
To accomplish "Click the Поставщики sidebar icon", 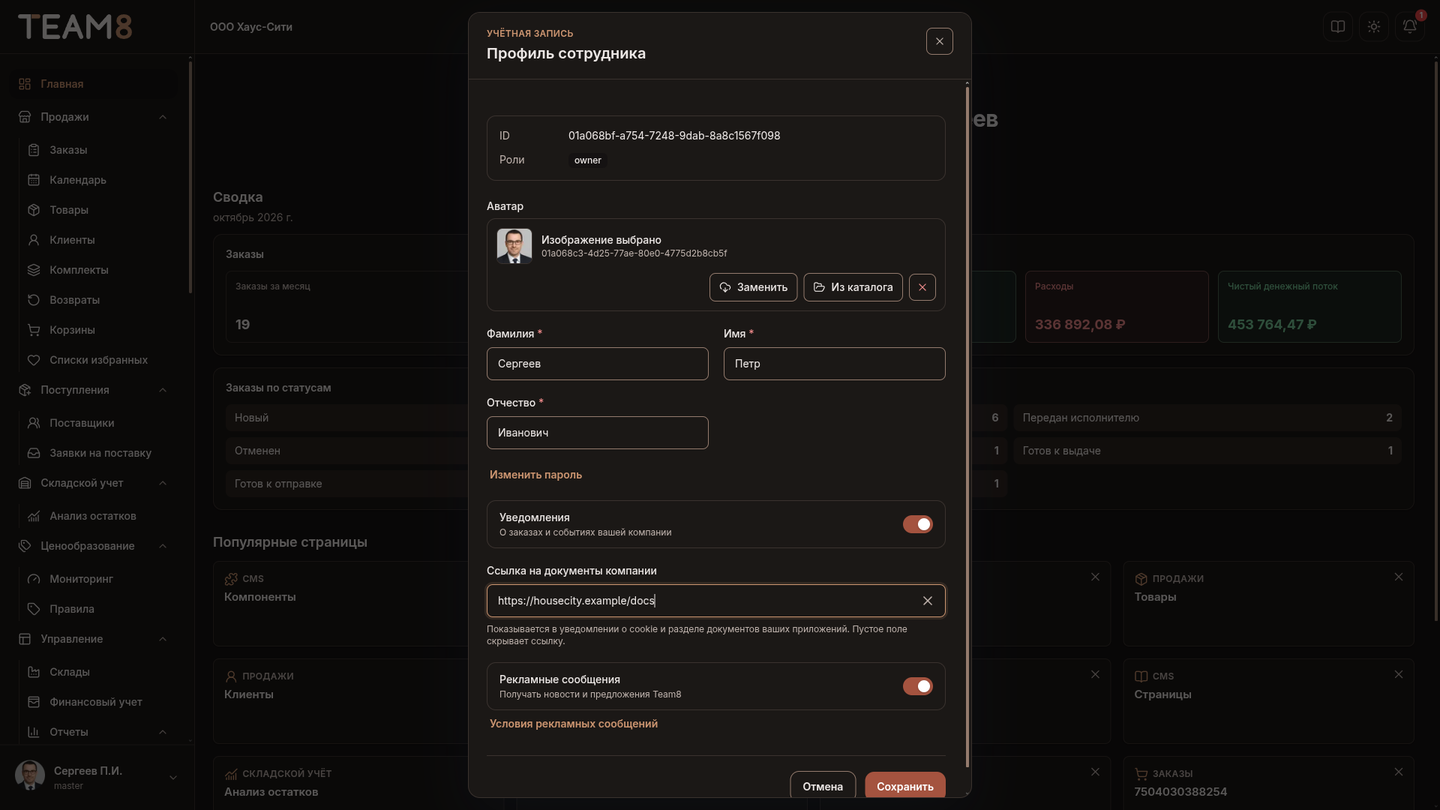I will point(34,423).
